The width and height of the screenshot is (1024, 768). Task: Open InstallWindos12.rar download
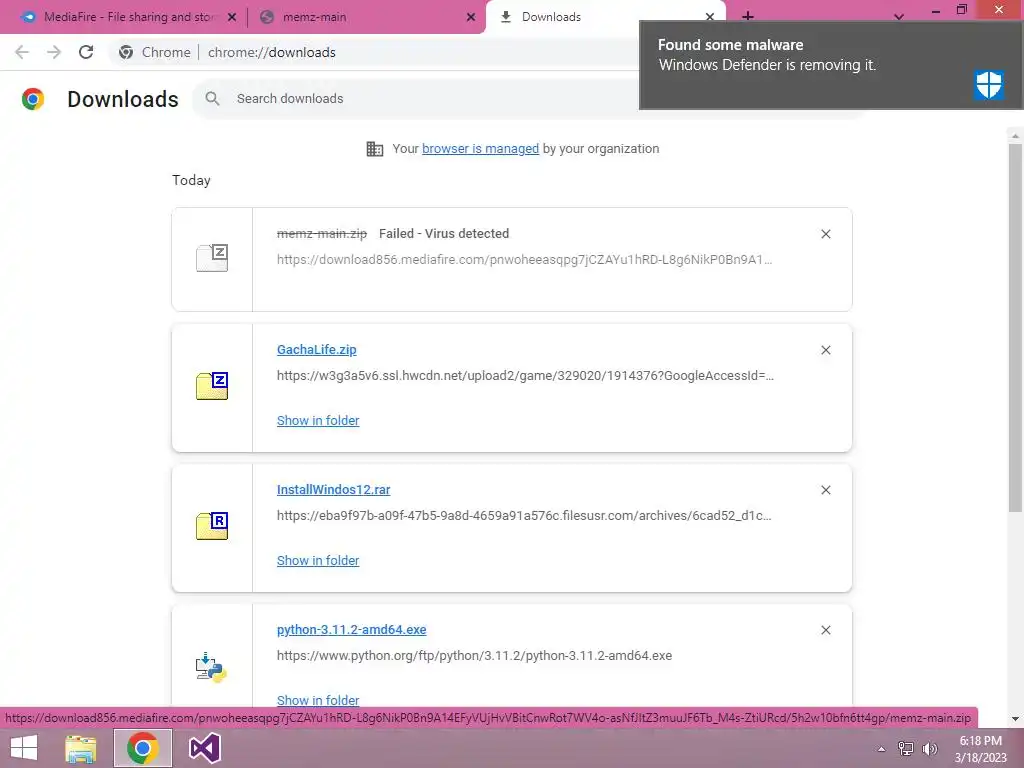[334, 490]
